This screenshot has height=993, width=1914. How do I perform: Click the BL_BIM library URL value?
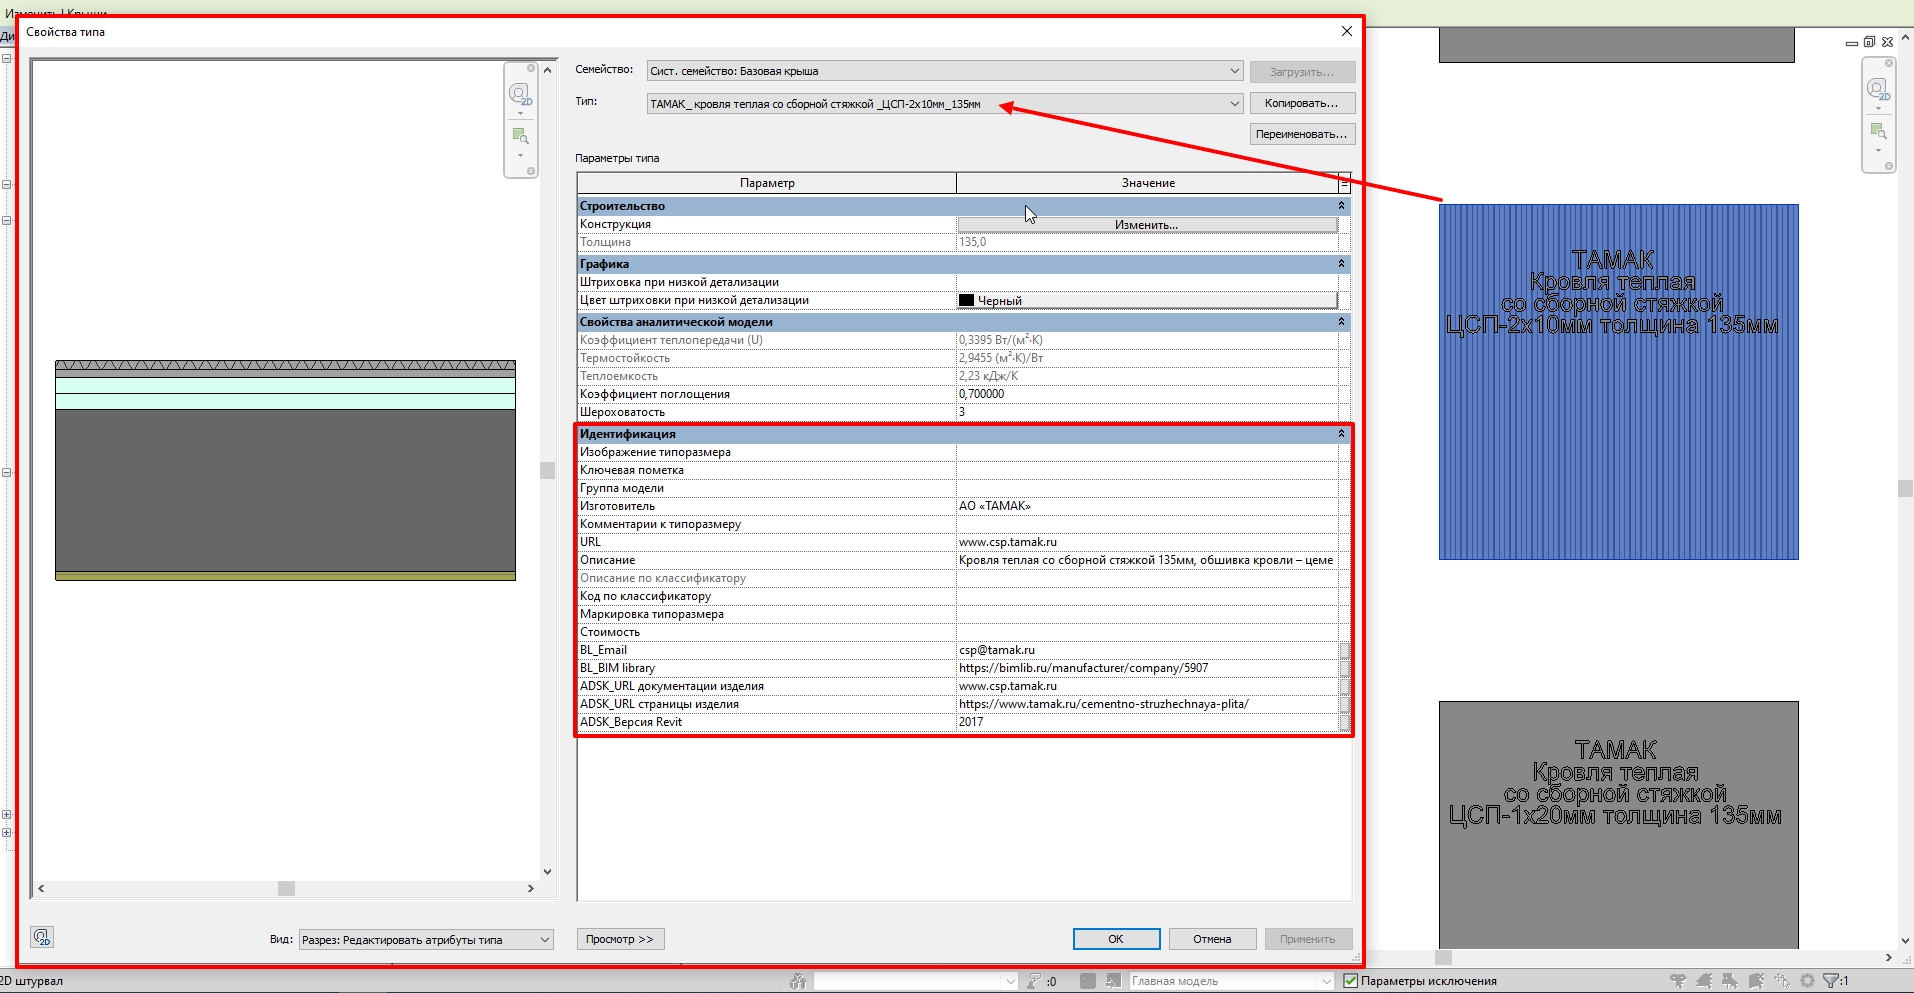(1147, 668)
